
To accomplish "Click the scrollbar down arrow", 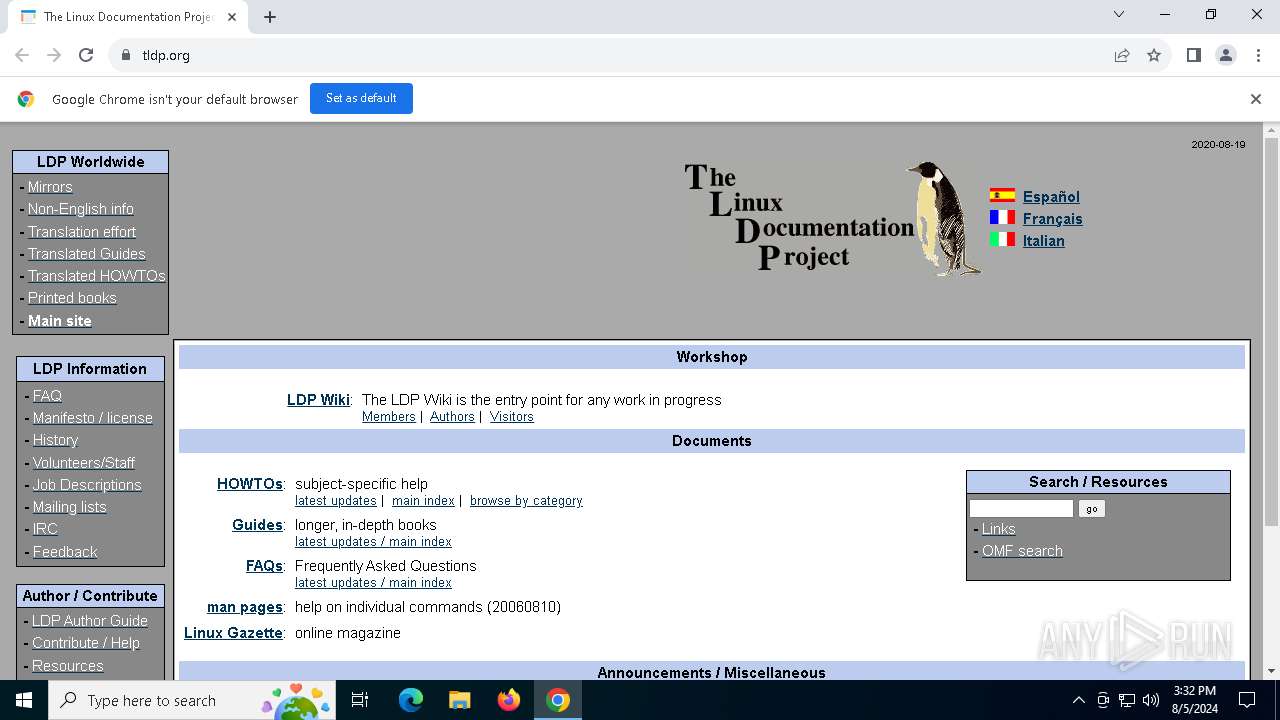I will pyautogui.click(x=1271, y=671).
